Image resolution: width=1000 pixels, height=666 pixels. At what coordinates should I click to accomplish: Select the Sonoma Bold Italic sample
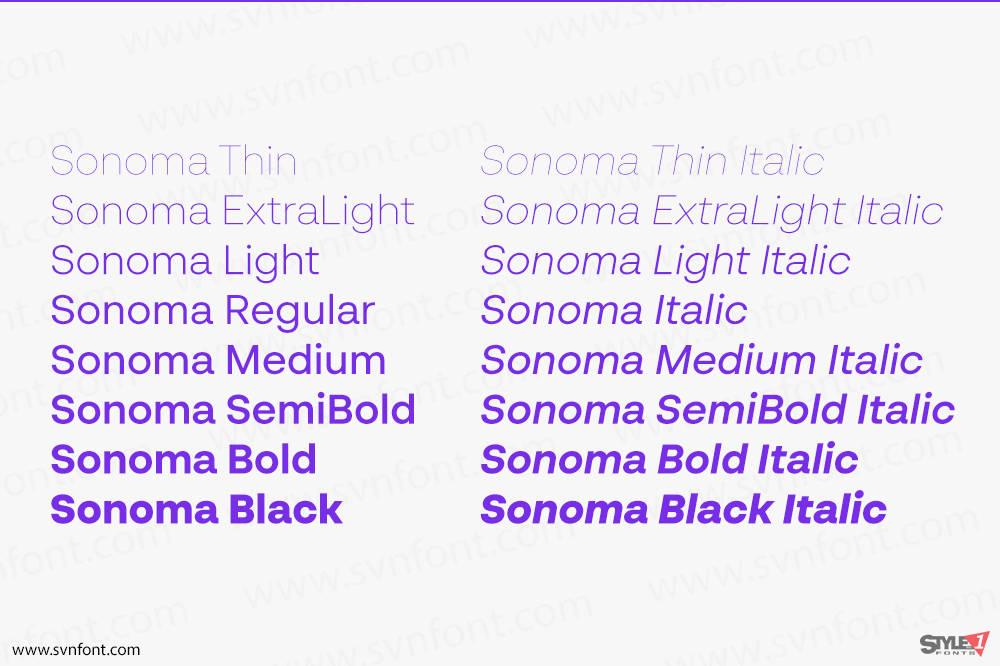pos(669,459)
